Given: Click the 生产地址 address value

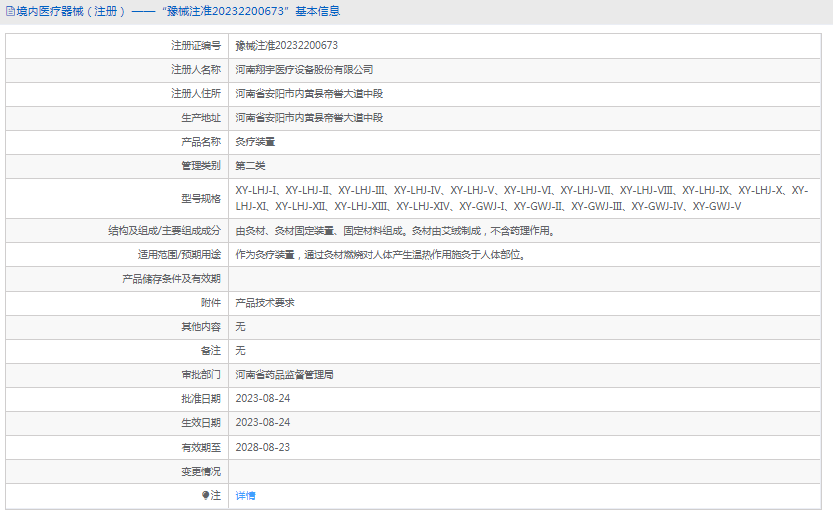Looking at the screenshot, I should click(309, 117).
